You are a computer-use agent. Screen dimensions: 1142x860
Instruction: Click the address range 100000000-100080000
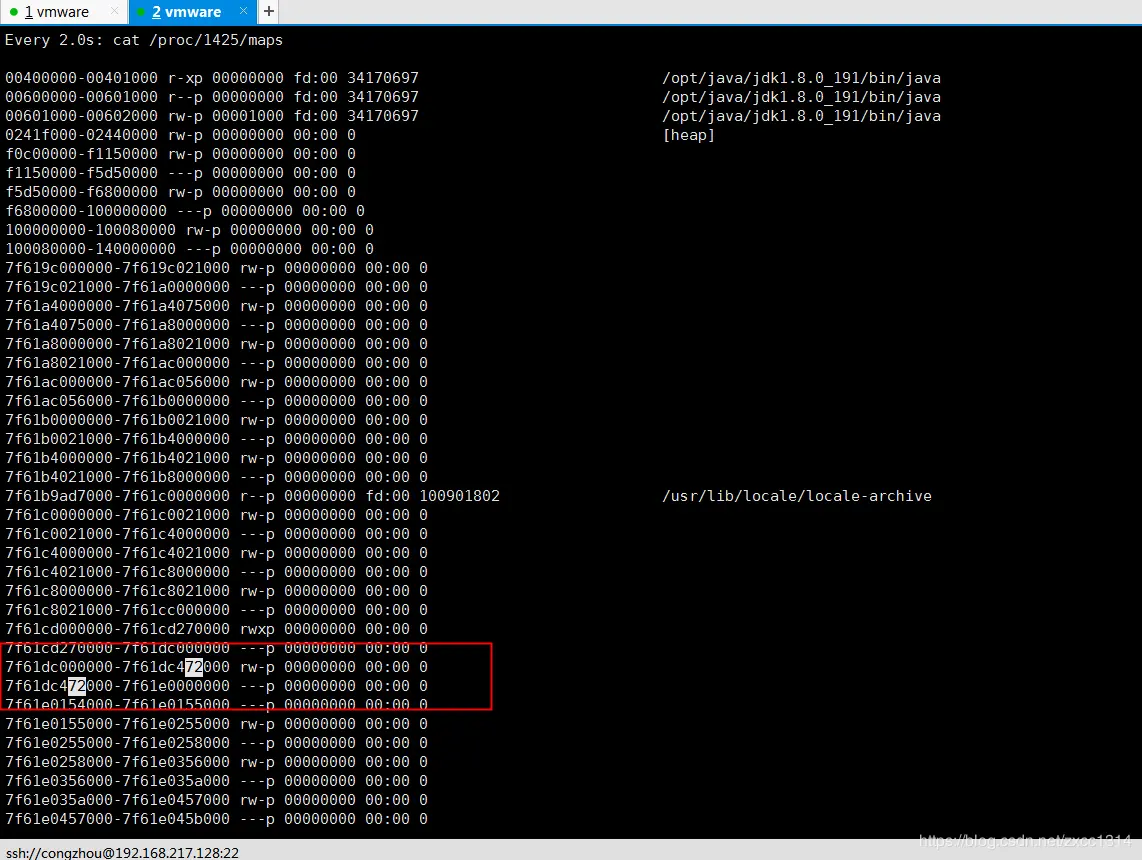pos(90,229)
